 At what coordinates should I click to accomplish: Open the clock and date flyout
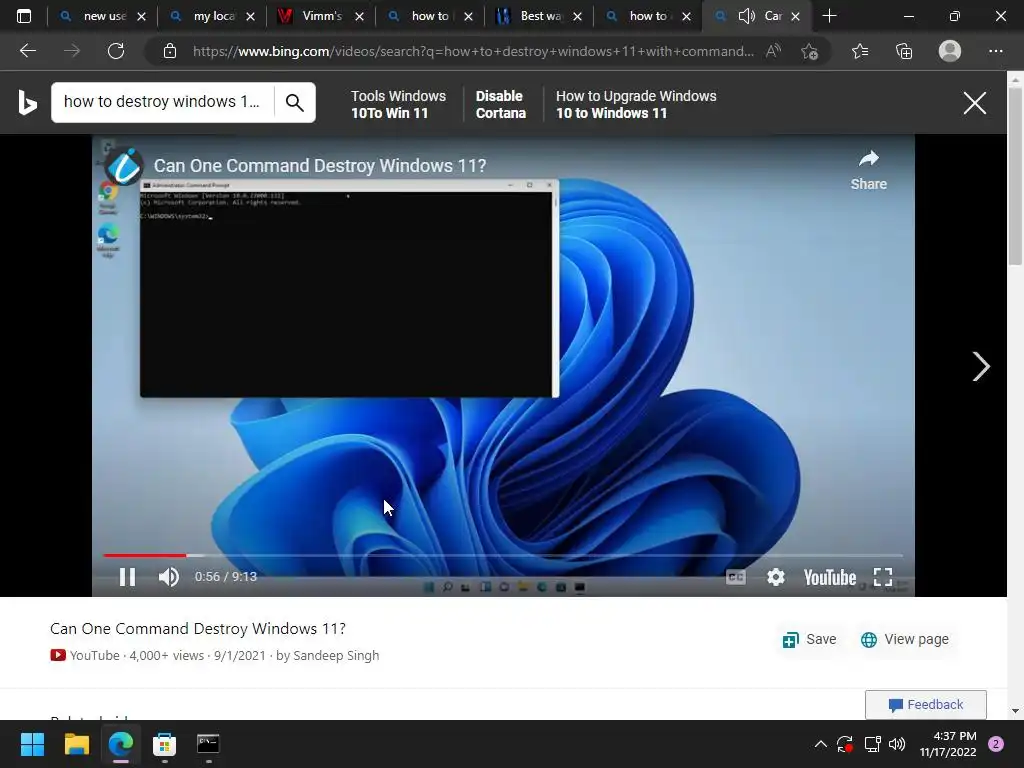tap(948, 744)
